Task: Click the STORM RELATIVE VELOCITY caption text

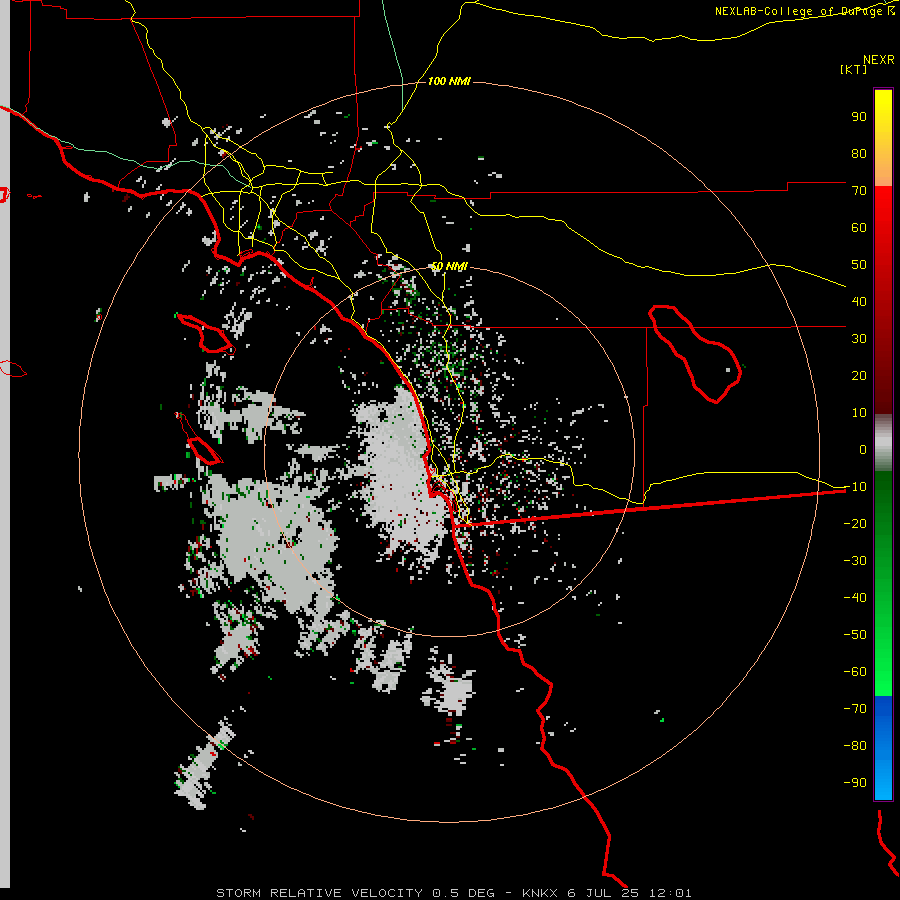Action: pos(319,893)
